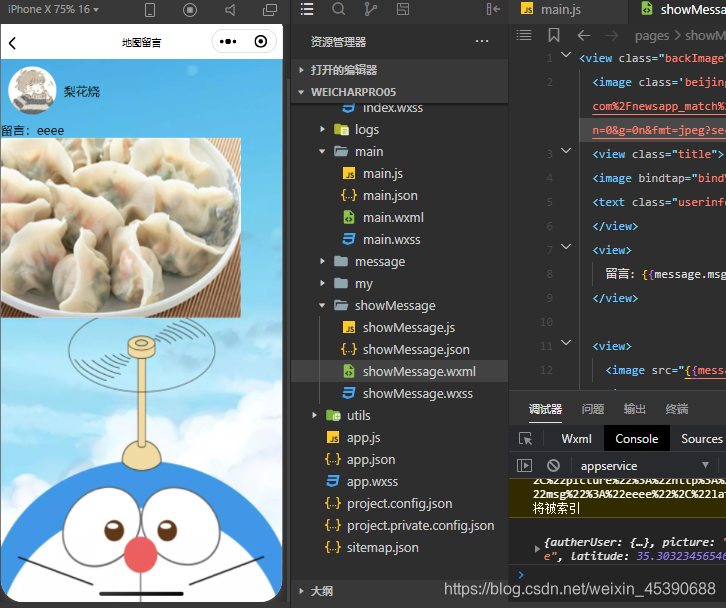
Task: Toggle the simulator mute speaker icon
Action: pos(230,10)
